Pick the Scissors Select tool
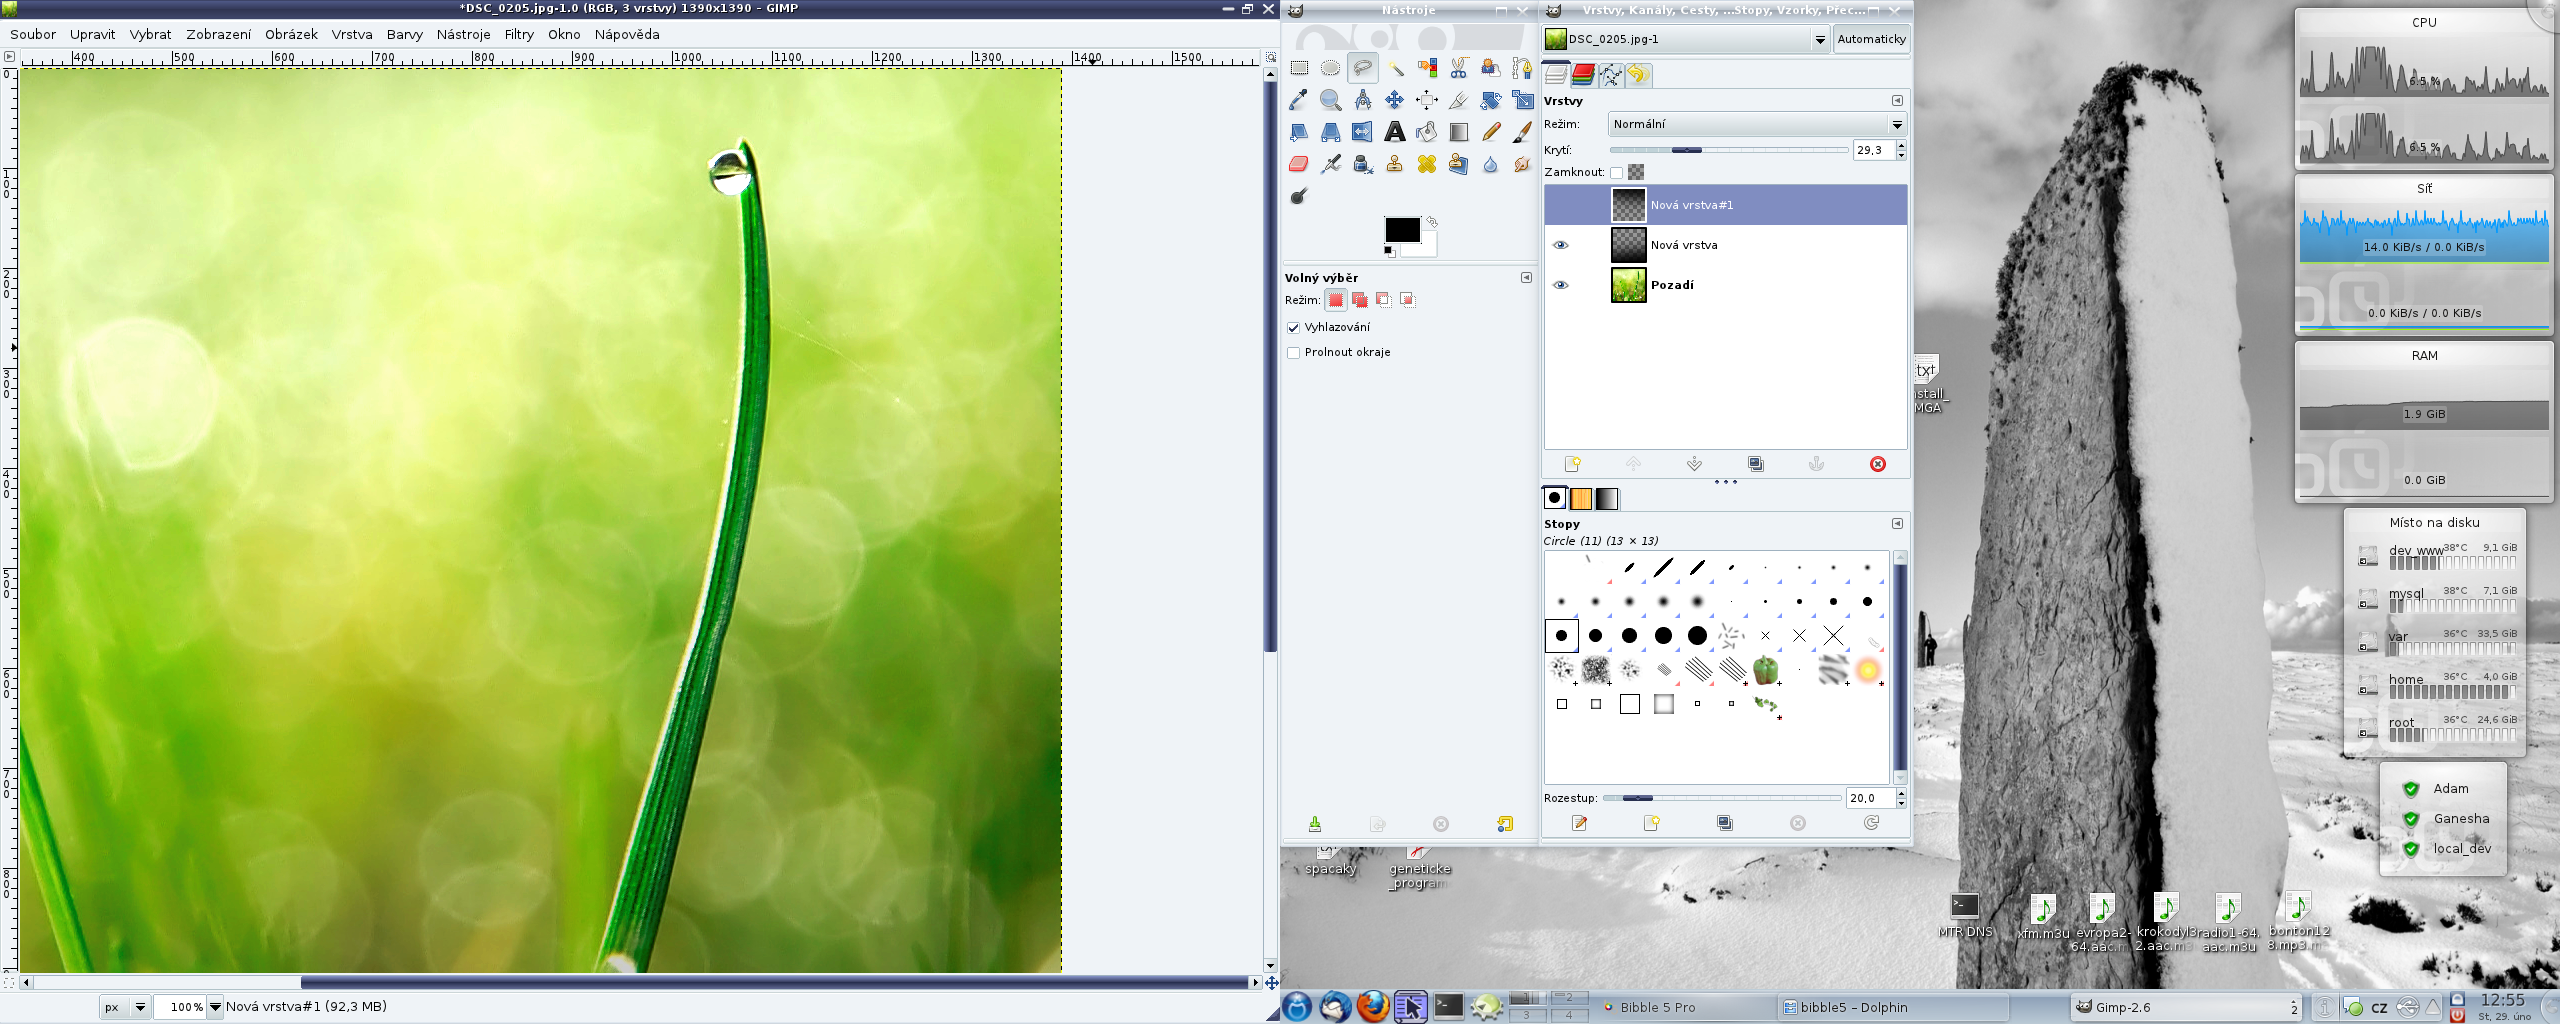 pyautogui.click(x=1458, y=68)
